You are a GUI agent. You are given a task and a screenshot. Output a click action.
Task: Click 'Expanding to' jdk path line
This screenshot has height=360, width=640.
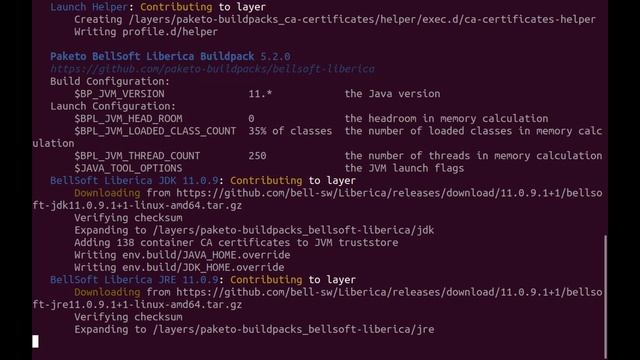[x=254, y=230]
